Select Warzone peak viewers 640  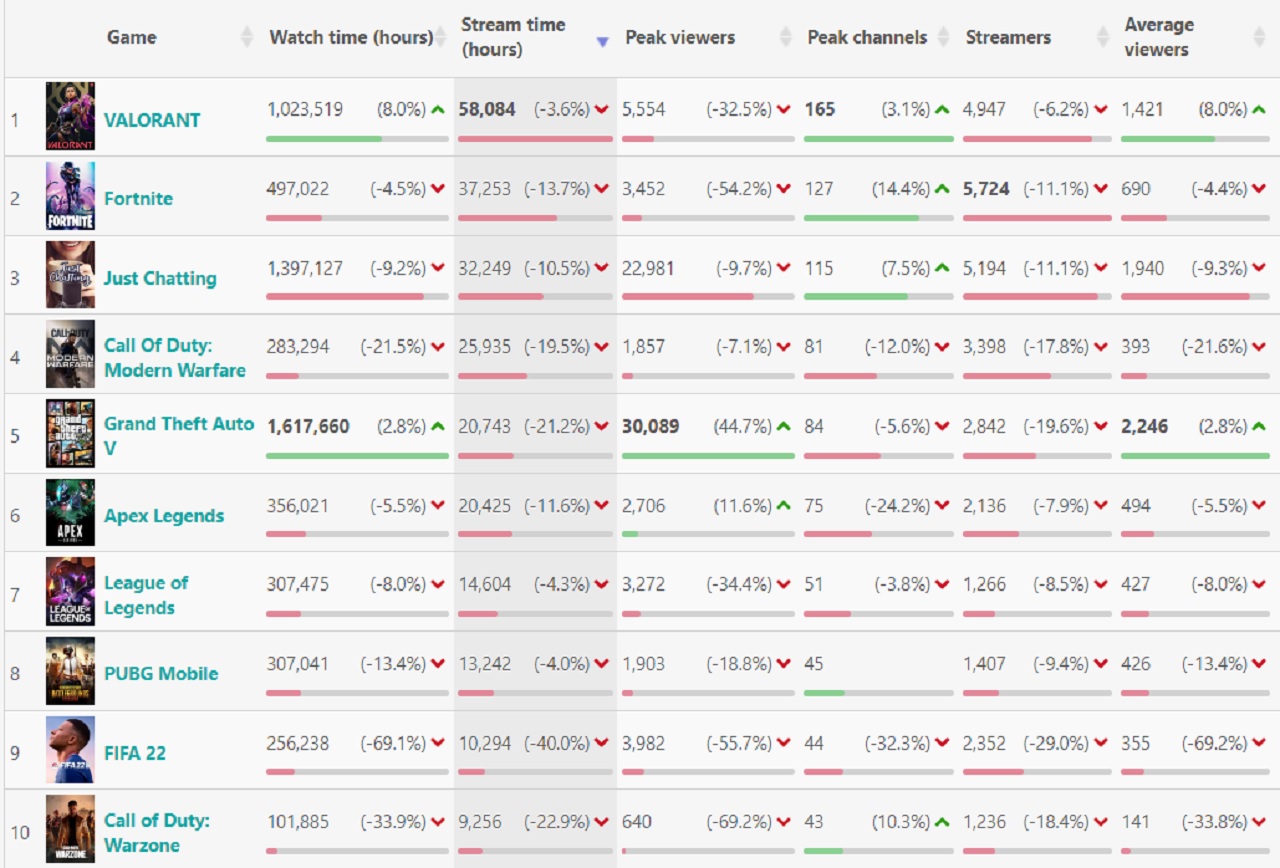click(x=636, y=822)
